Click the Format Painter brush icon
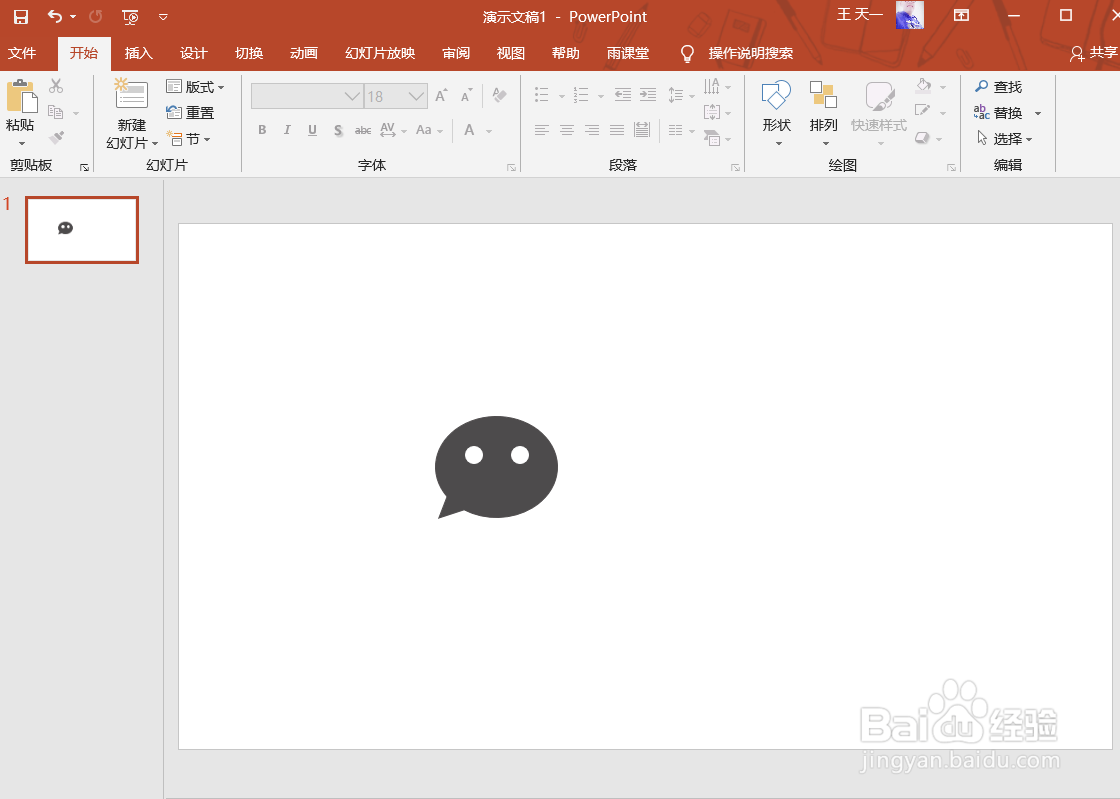Image resolution: width=1120 pixels, height=799 pixels. click(x=56, y=138)
